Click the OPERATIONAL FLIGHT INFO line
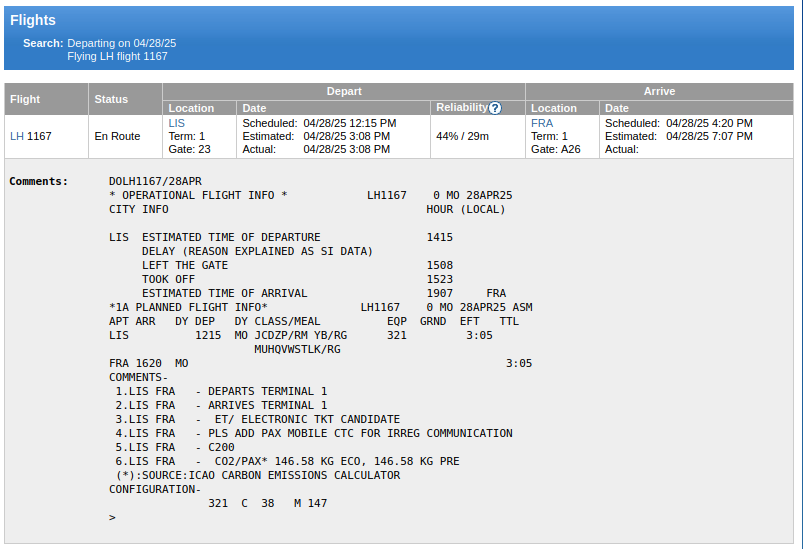This screenshot has height=549, width=803. tap(310, 195)
